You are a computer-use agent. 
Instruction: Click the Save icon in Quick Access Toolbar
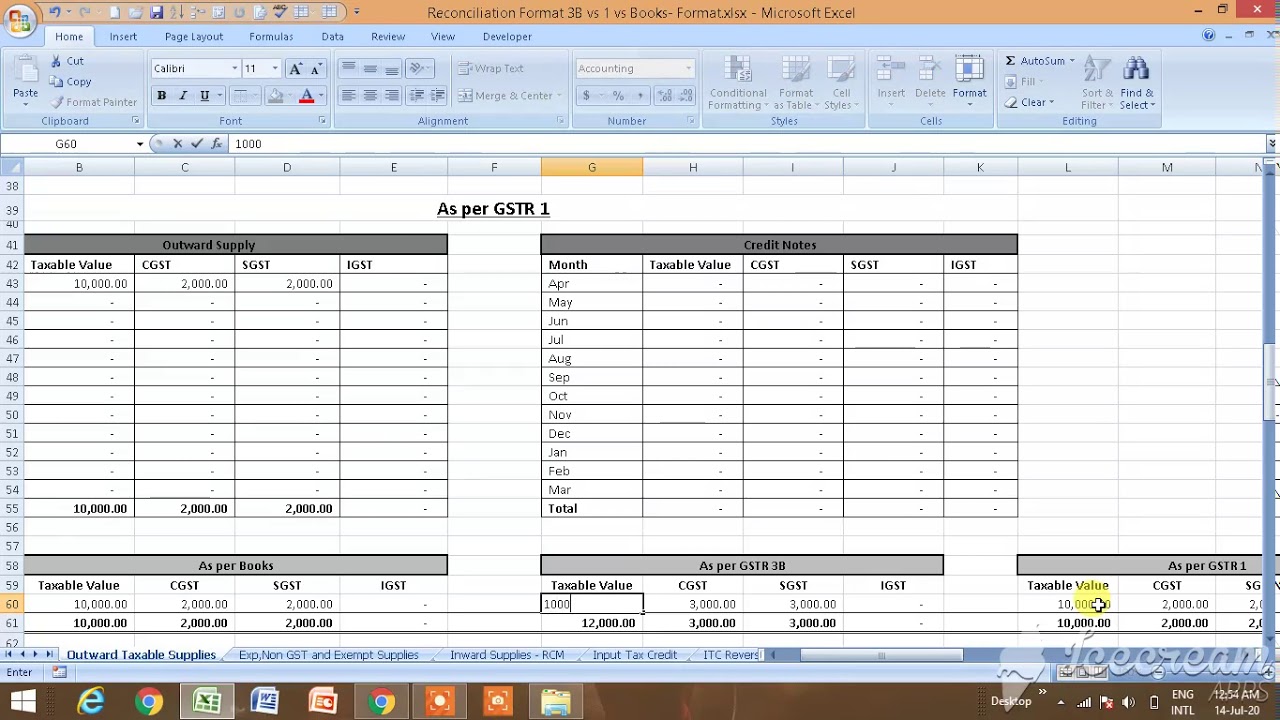point(157,12)
